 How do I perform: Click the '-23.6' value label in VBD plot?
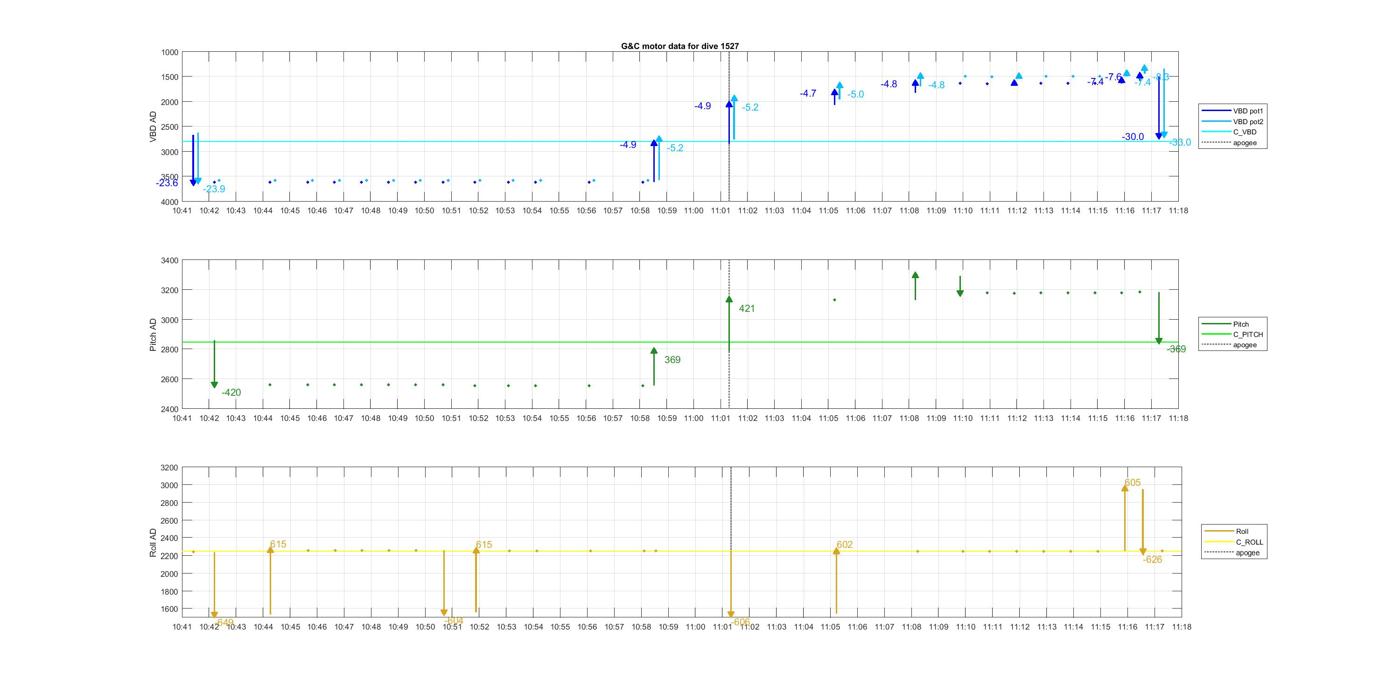[167, 183]
